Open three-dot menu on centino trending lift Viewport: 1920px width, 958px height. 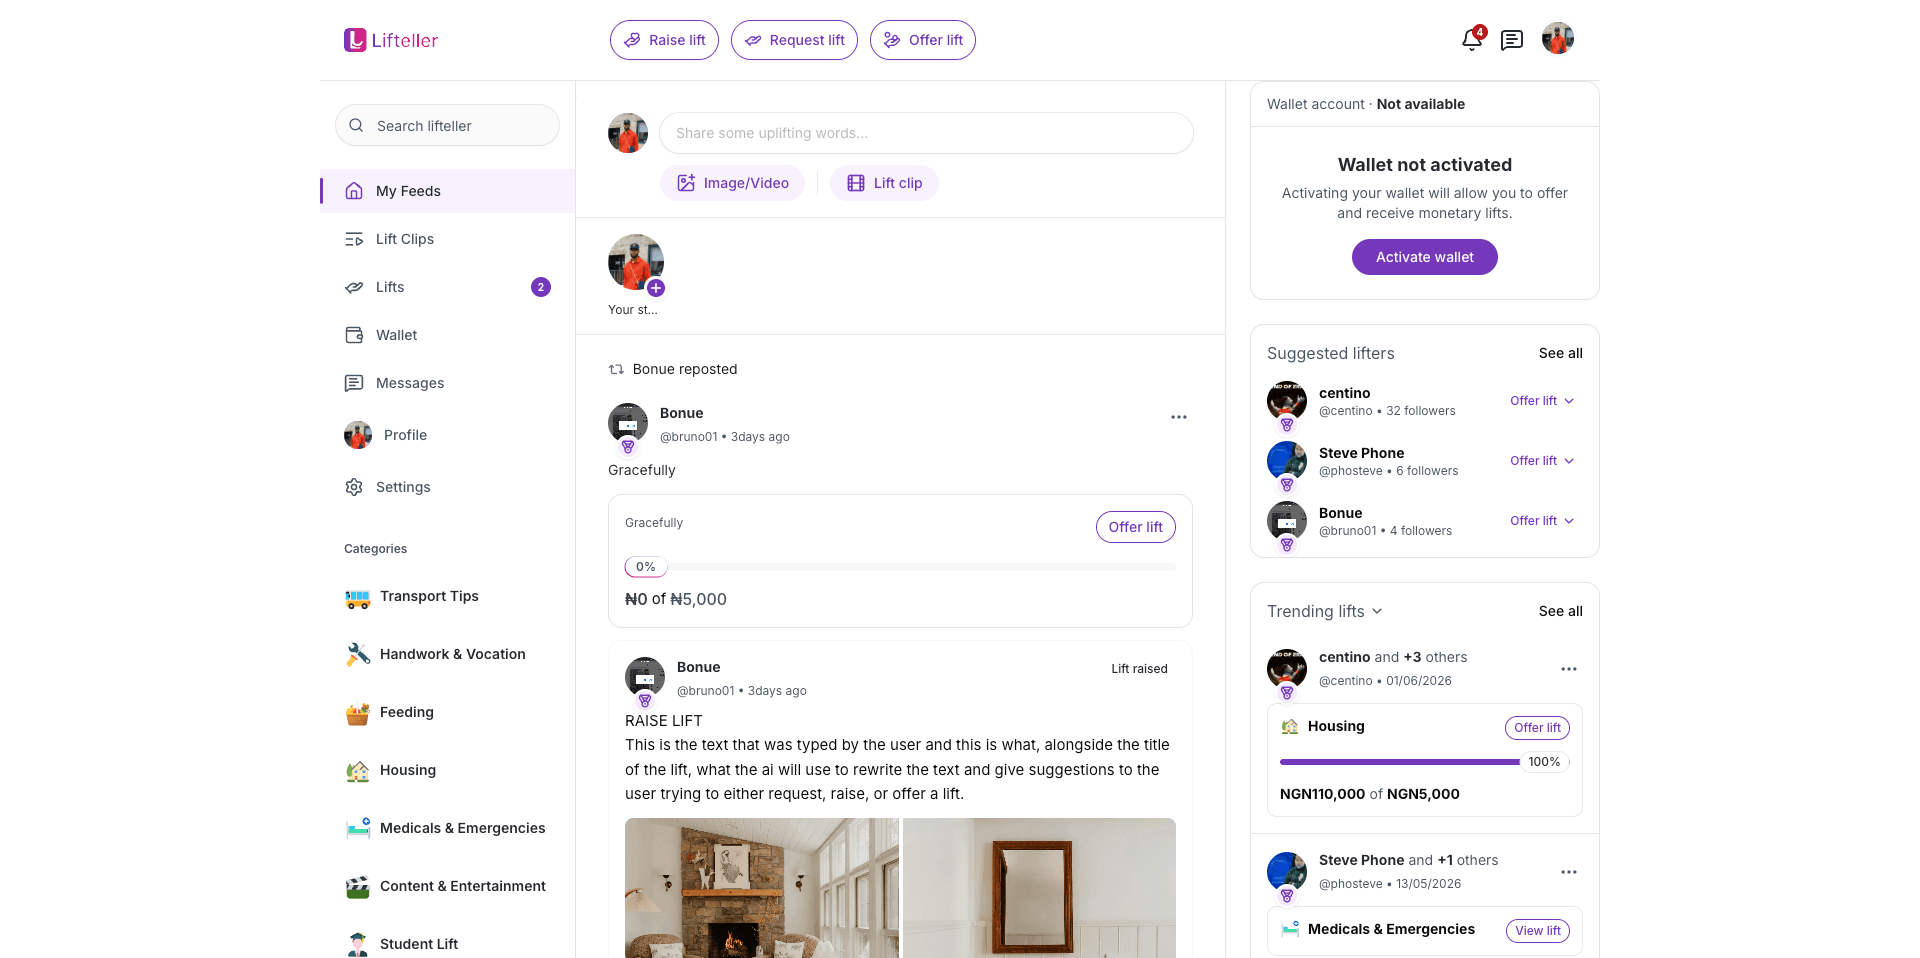tap(1569, 669)
